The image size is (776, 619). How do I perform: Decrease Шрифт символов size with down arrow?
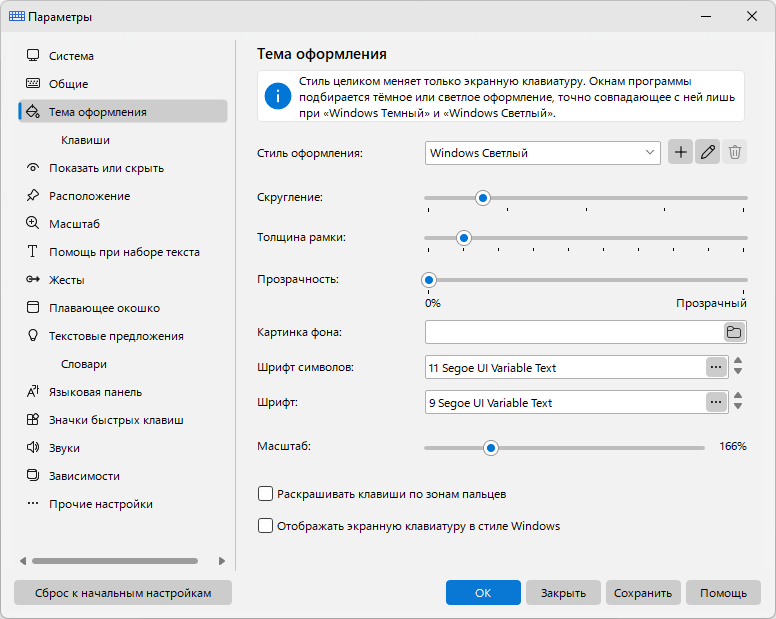(x=738, y=371)
